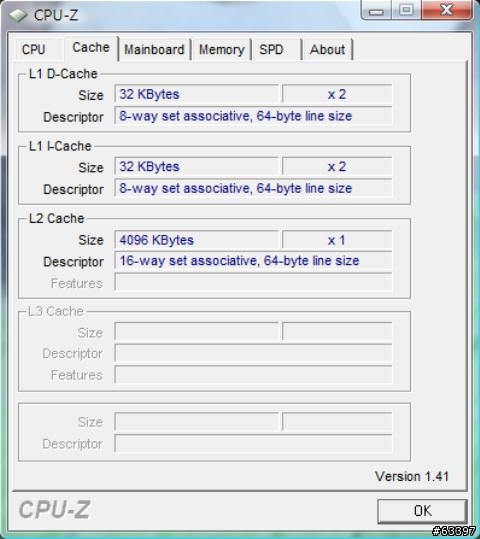Click L2 Cache size 4096 KBytes field
The height and width of the screenshot is (539, 480).
[x=196, y=240]
